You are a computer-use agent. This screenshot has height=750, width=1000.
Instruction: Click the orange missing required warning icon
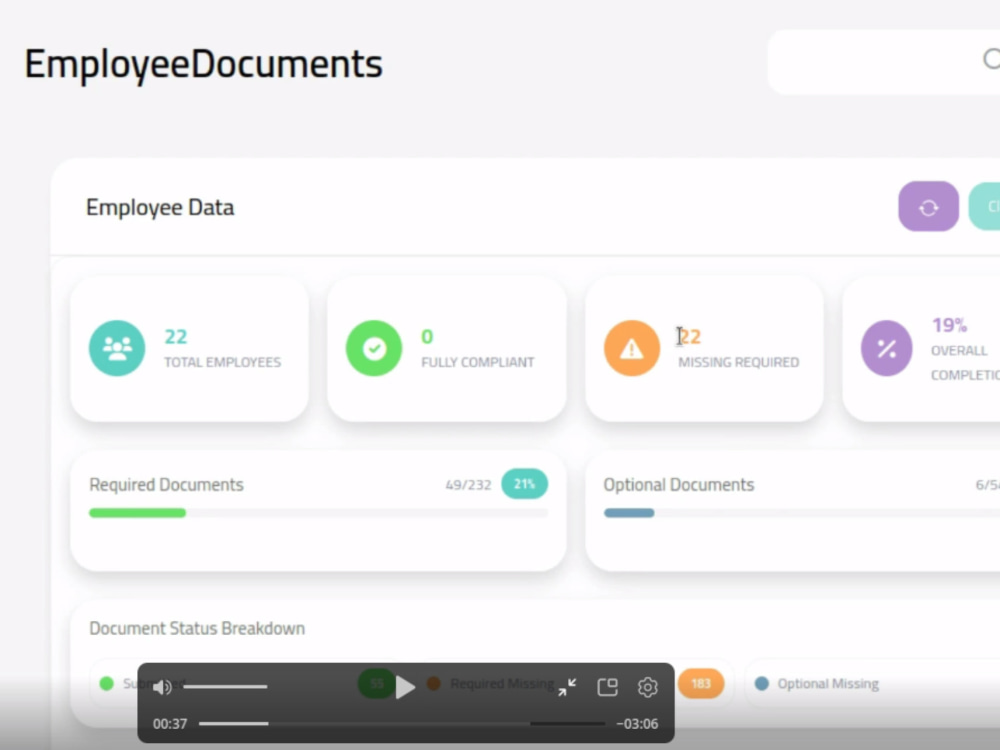(x=631, y=348)
